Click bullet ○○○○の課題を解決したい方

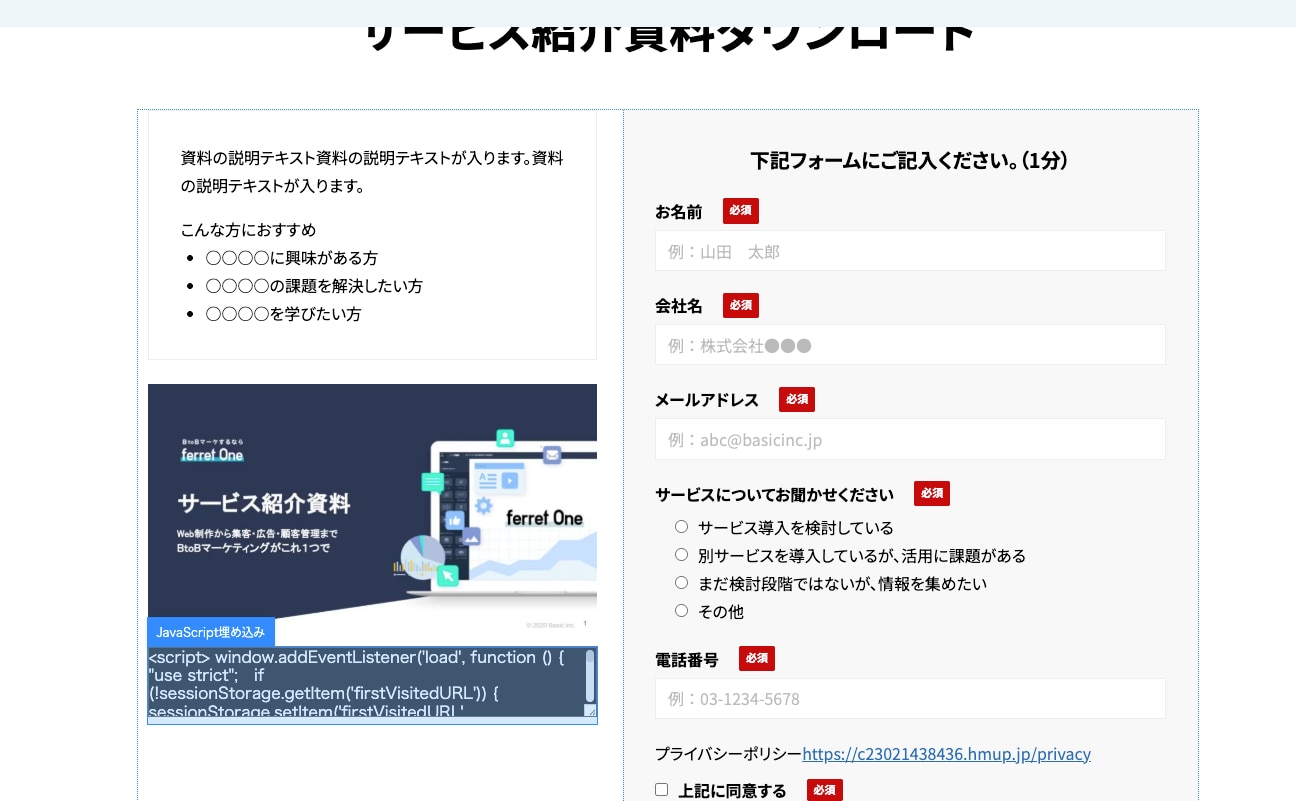314,286
